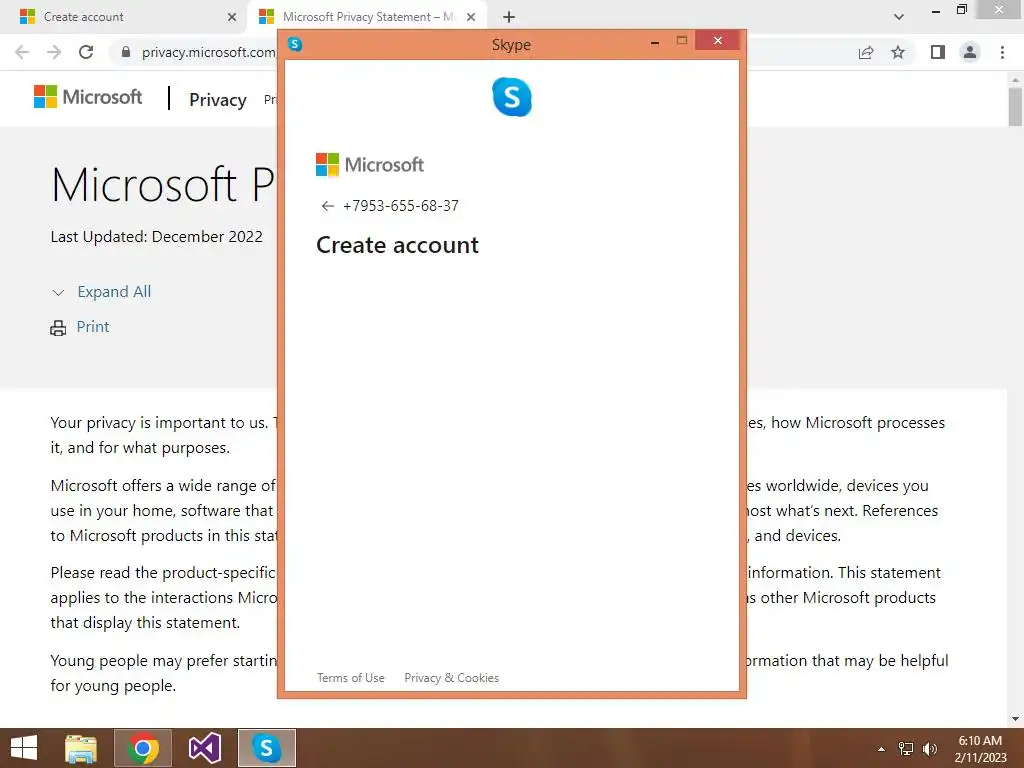The height and width of the screenshot is (768, 1024).
Task: Switch to Chrome from the taskbar
Action: click(x=143, y=748)
